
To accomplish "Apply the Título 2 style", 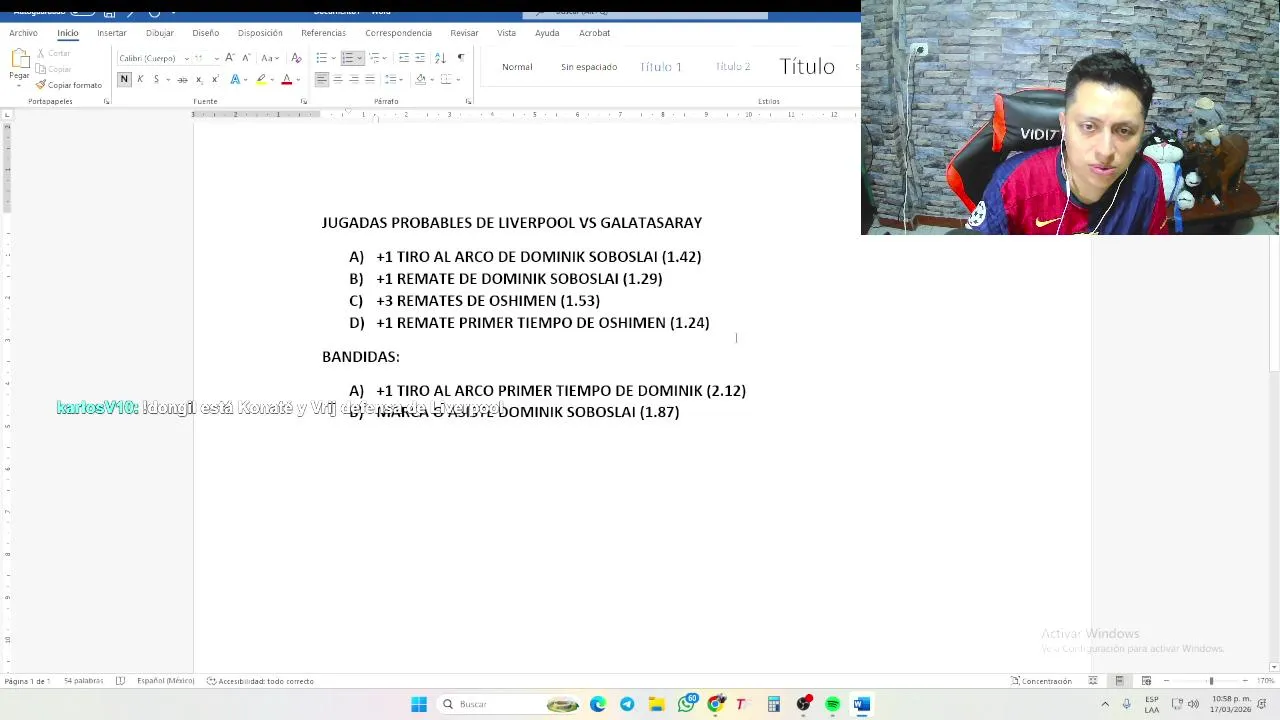I will point(733,67).
